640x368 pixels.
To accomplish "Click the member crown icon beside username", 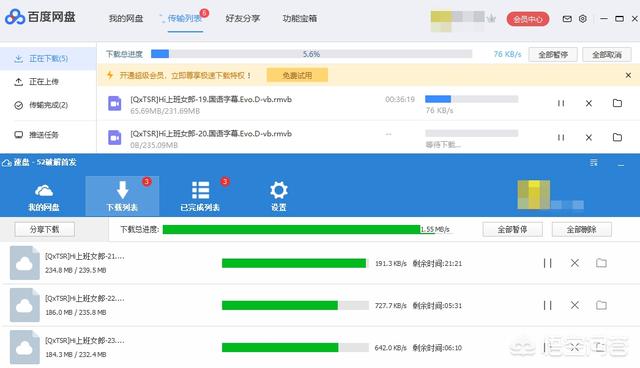I will 491,18.
